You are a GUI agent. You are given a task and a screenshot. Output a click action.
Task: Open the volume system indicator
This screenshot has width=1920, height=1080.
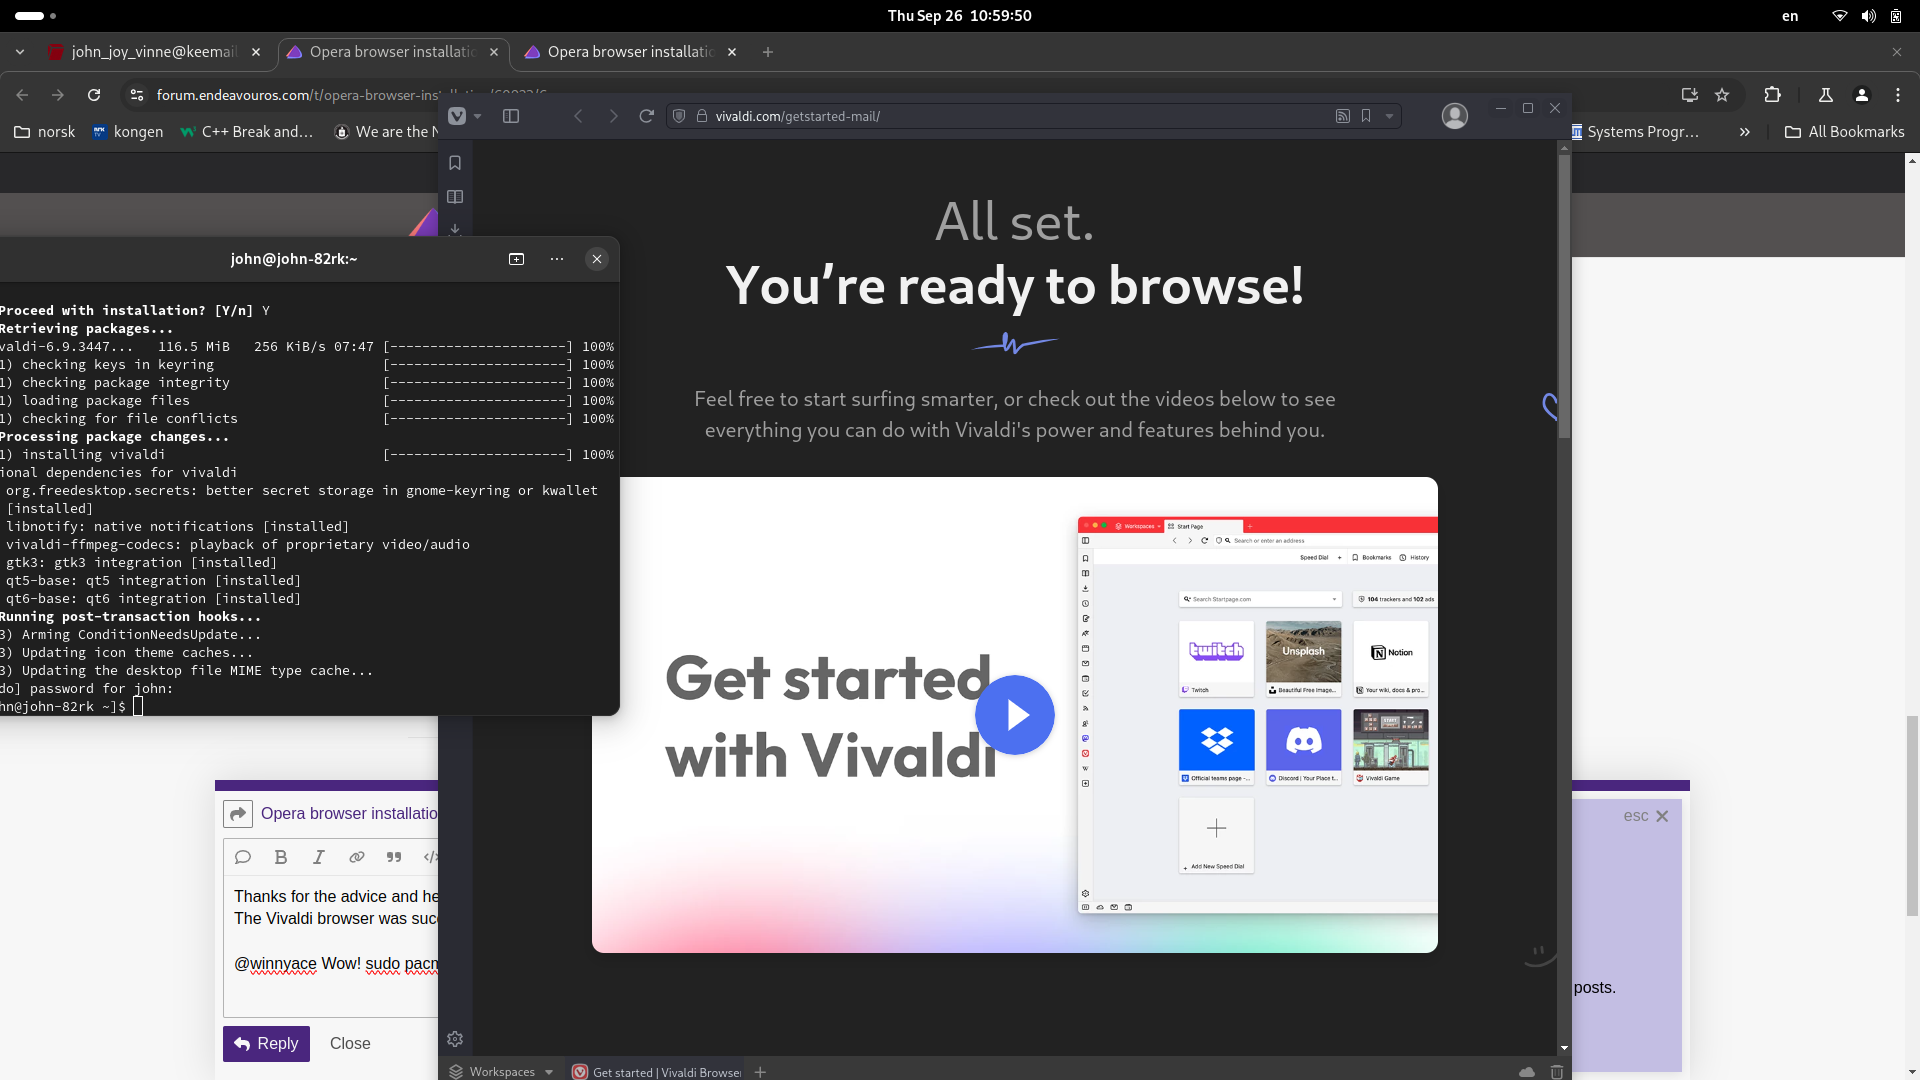1868,16
